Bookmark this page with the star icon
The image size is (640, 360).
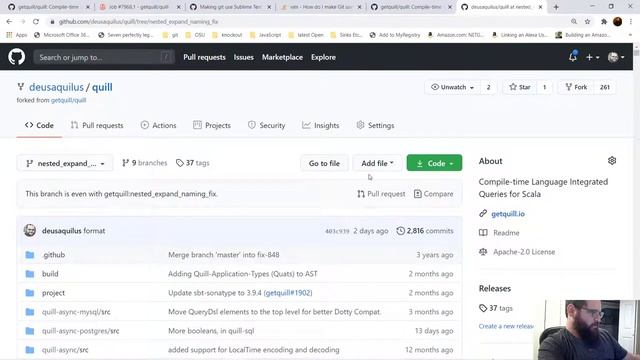pyautogui.click(x=587, y=22)
